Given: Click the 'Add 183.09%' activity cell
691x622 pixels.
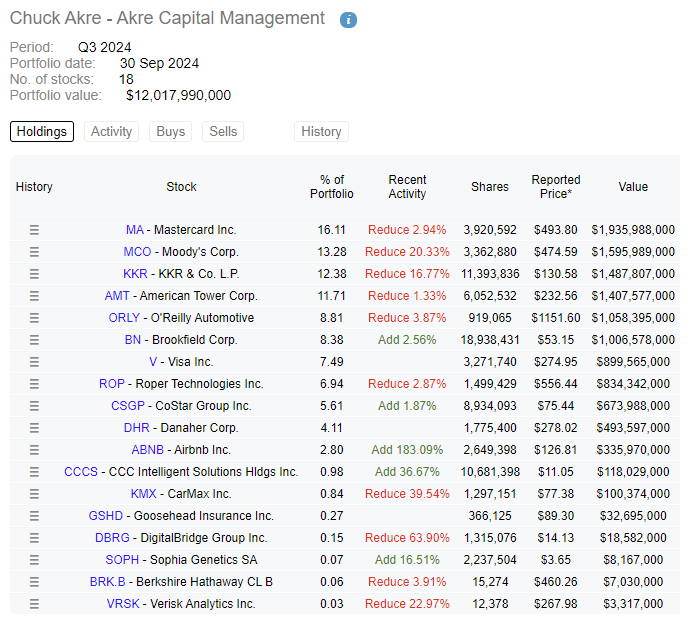Looking at the screenshot, I should click(x=407, y=450).
